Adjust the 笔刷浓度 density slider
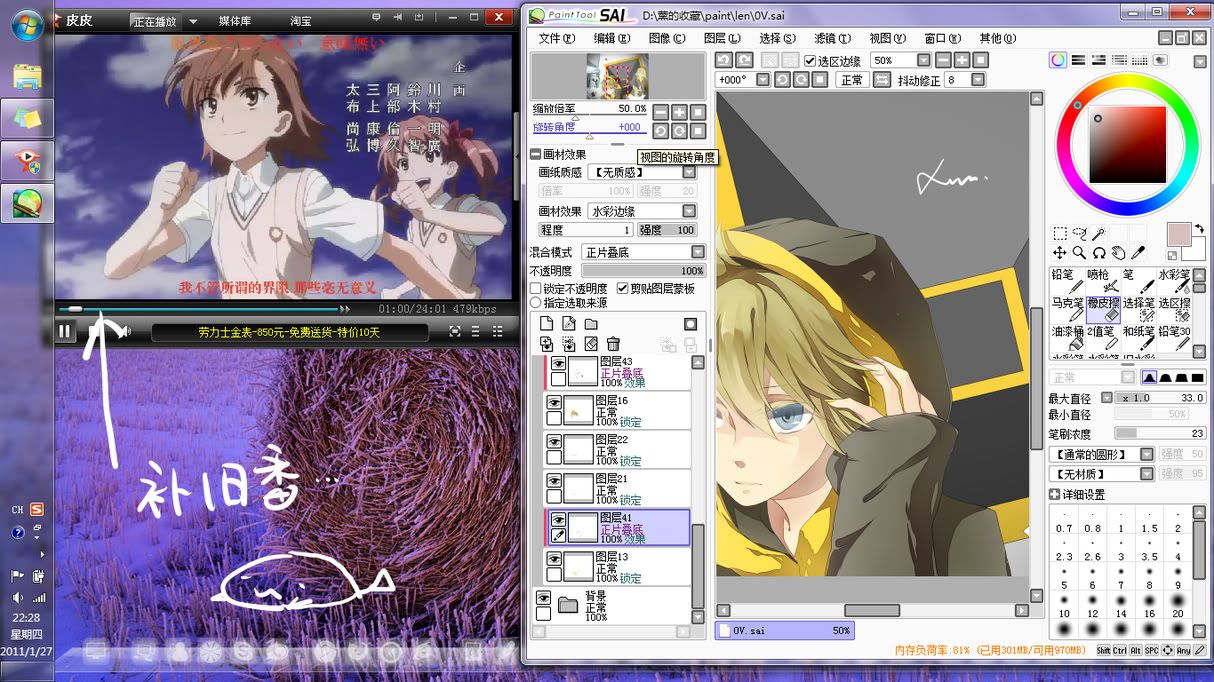Screen dimensions: 1214x682 coord(1160,434)
